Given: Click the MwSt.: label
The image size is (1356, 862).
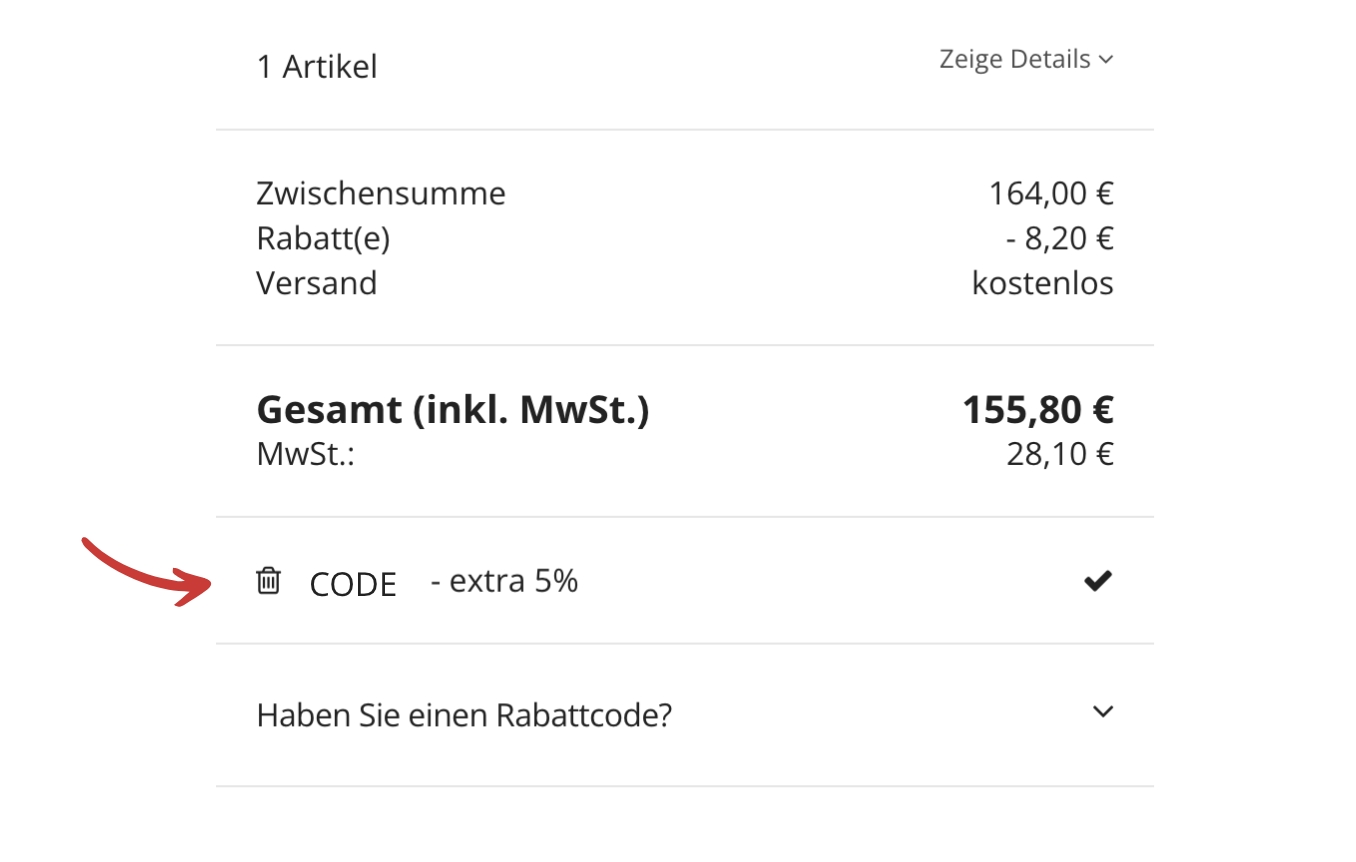Looking at the screenshot, I should point(306,455).
